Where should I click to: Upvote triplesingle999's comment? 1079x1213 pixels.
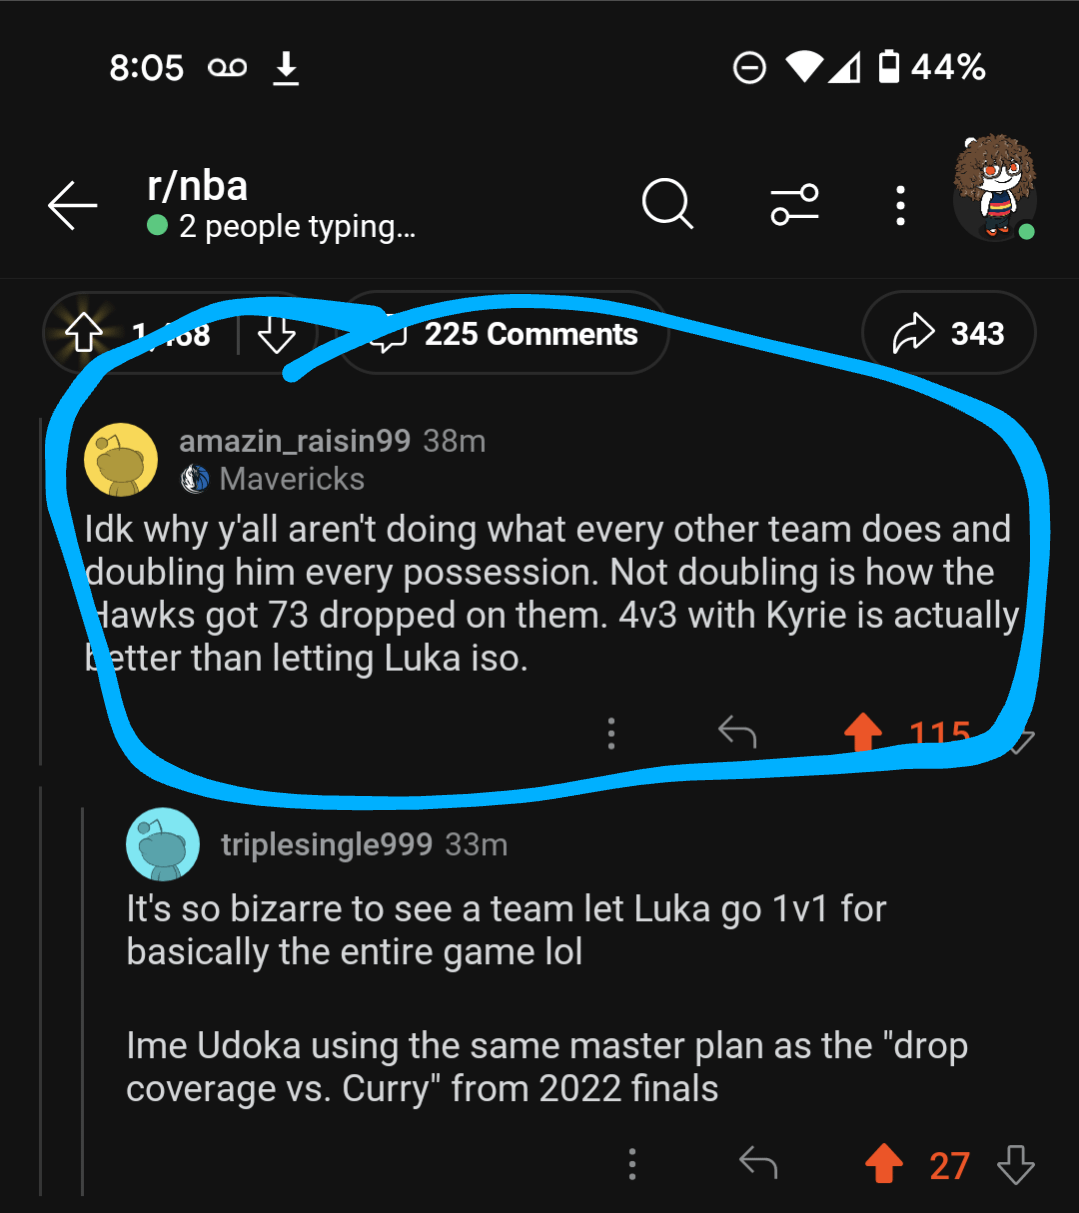884,1165
